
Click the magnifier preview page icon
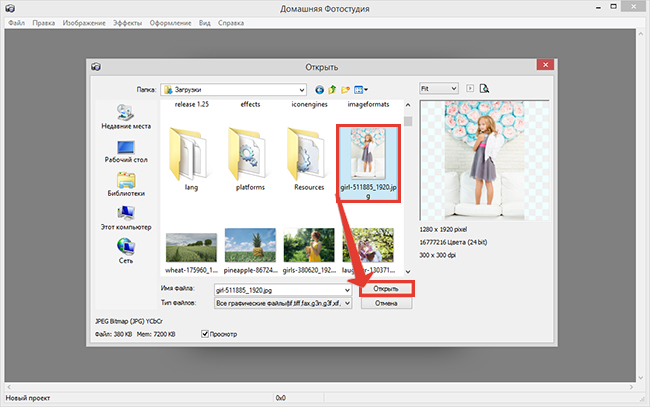[484, 88]
